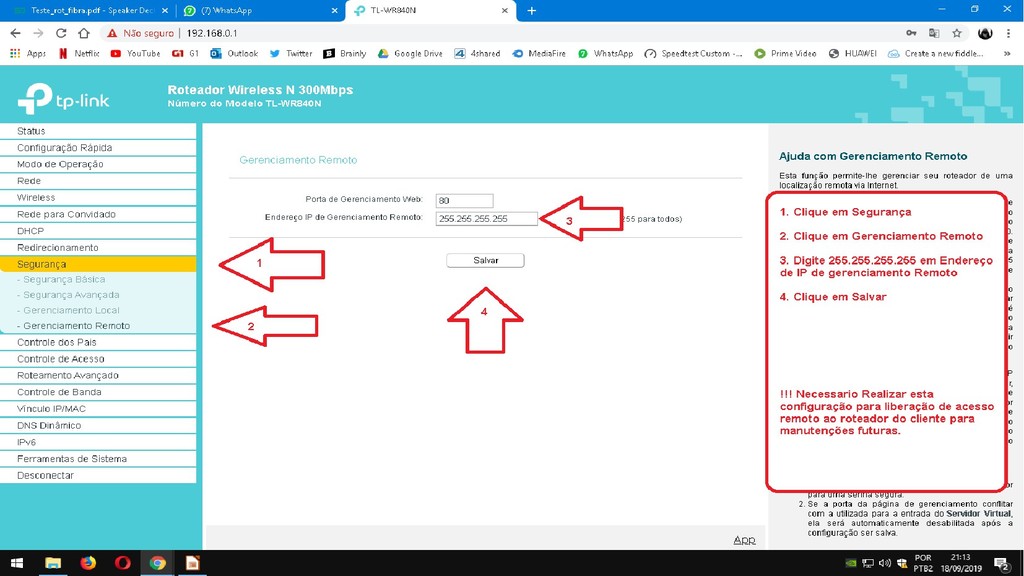This screenshot has height=576, width=1024.
Task: Open the Twitter bookmark
Action: pos(291,54)
